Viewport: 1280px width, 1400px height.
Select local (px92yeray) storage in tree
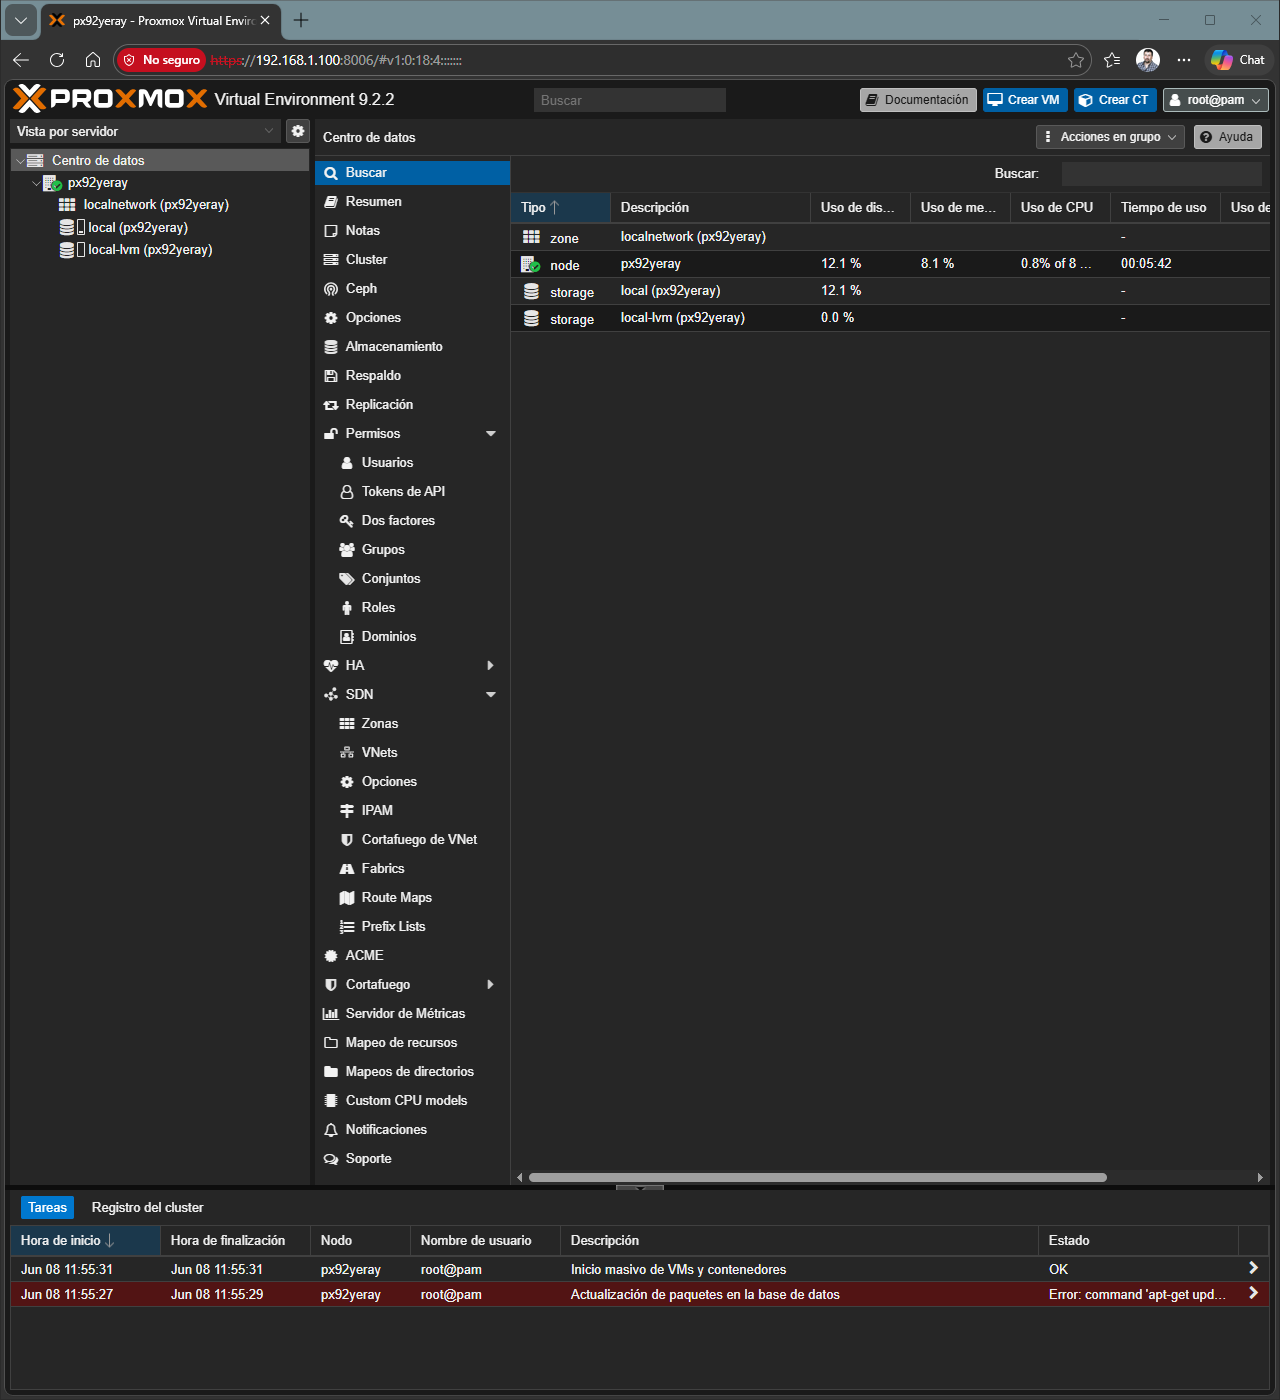click(137, 228)
